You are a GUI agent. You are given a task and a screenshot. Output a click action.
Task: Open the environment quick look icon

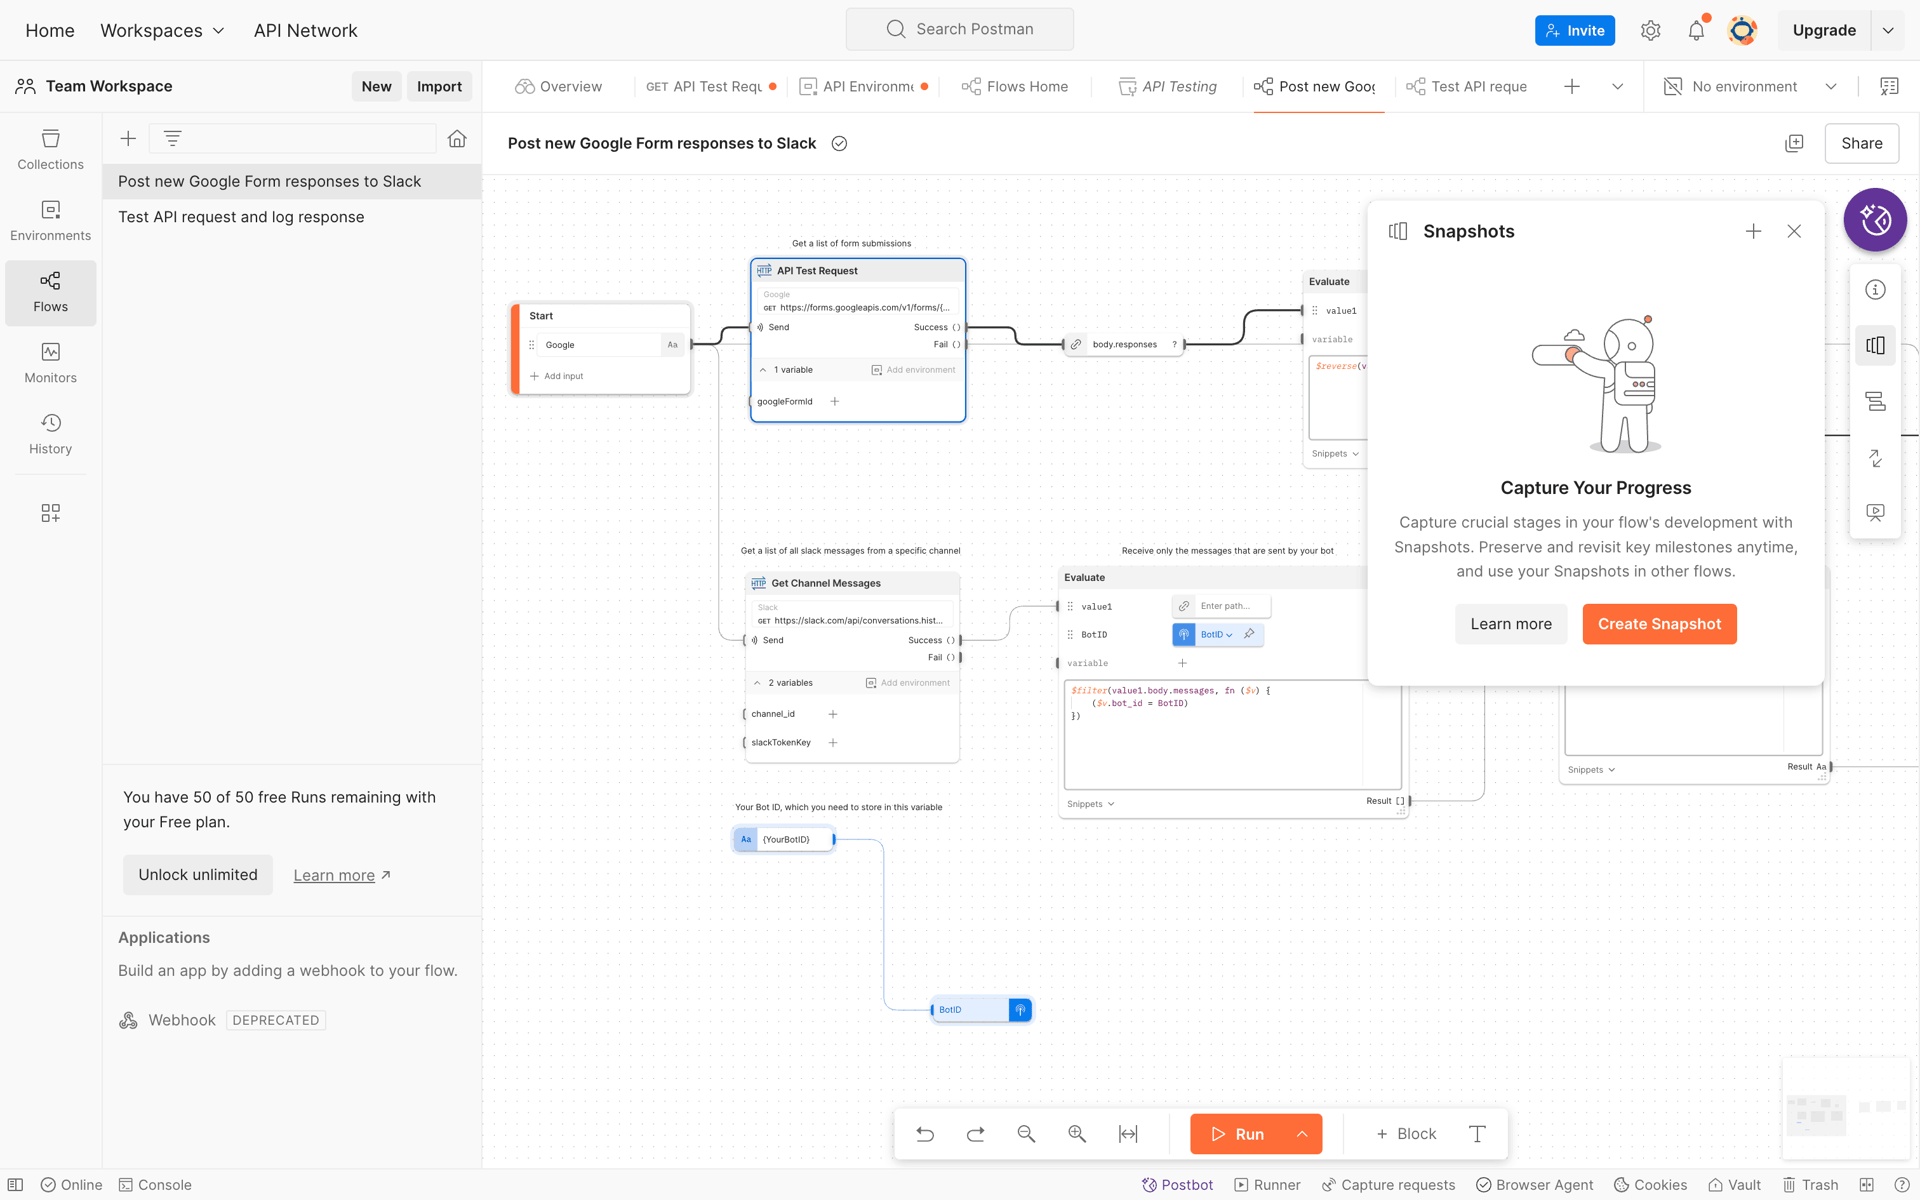coord(1889,86)
